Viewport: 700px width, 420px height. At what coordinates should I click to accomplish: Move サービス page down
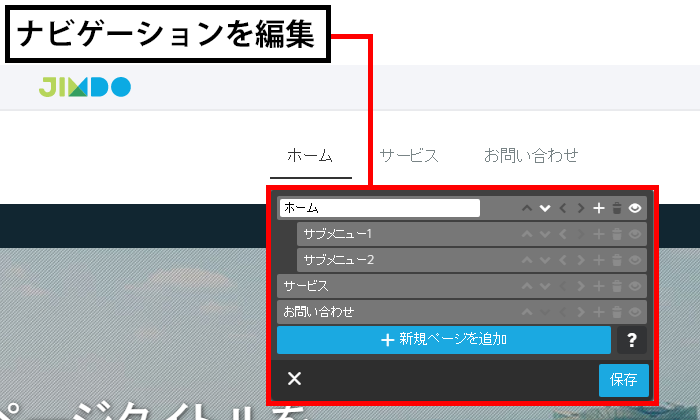(x=545, y=286)
